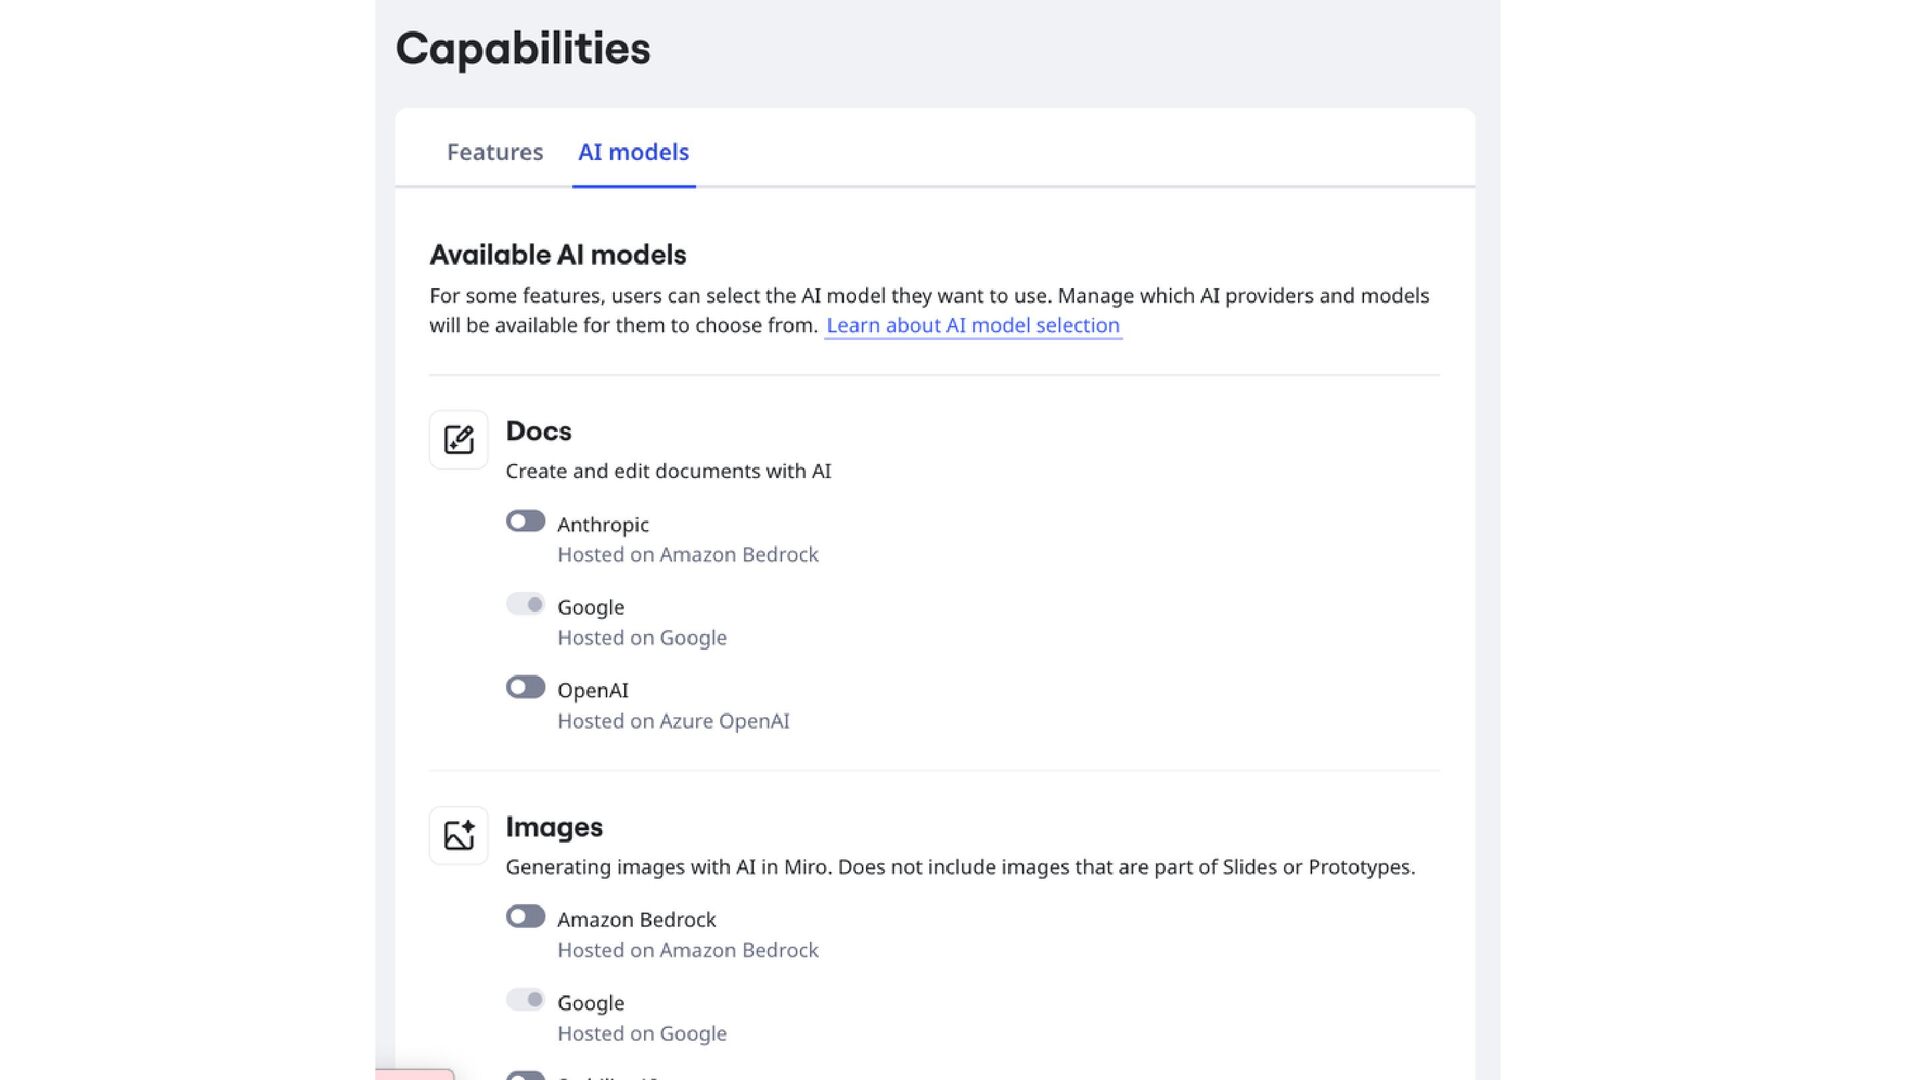Select the AI models tab
This screenshot has height=1080, width=1920.
tap(633, 152)
